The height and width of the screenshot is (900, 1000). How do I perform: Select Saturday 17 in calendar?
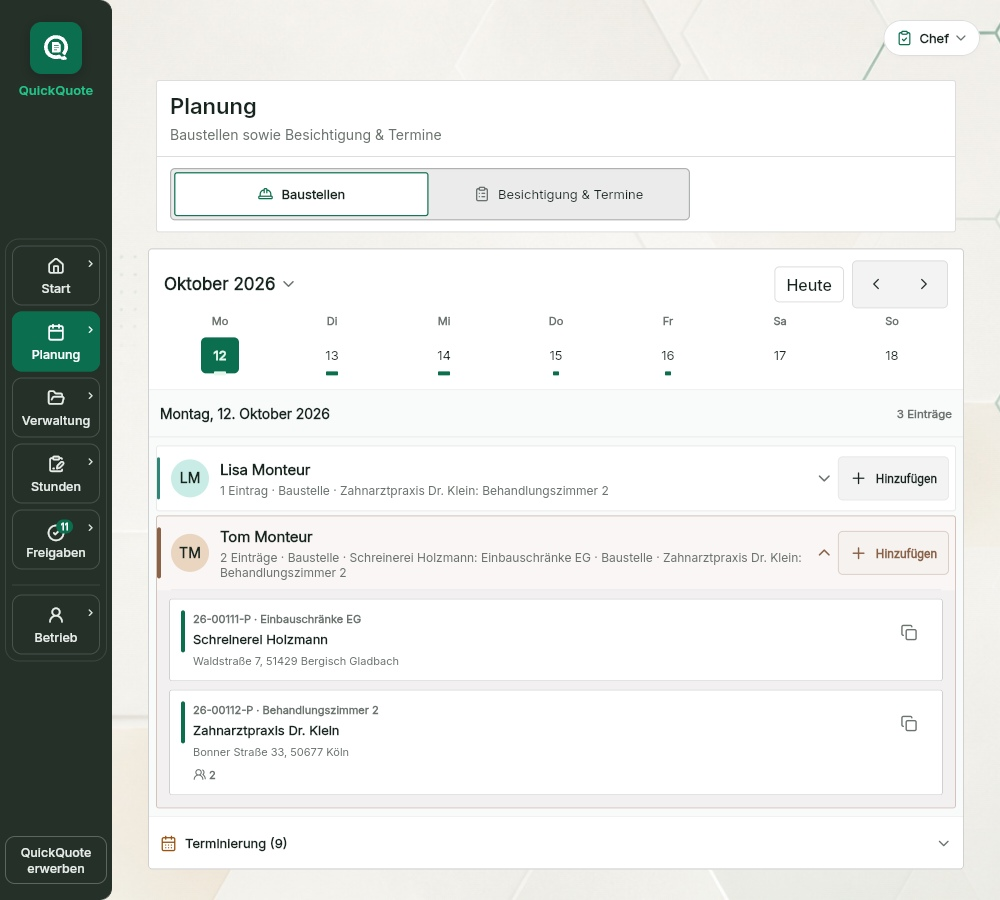780,356
